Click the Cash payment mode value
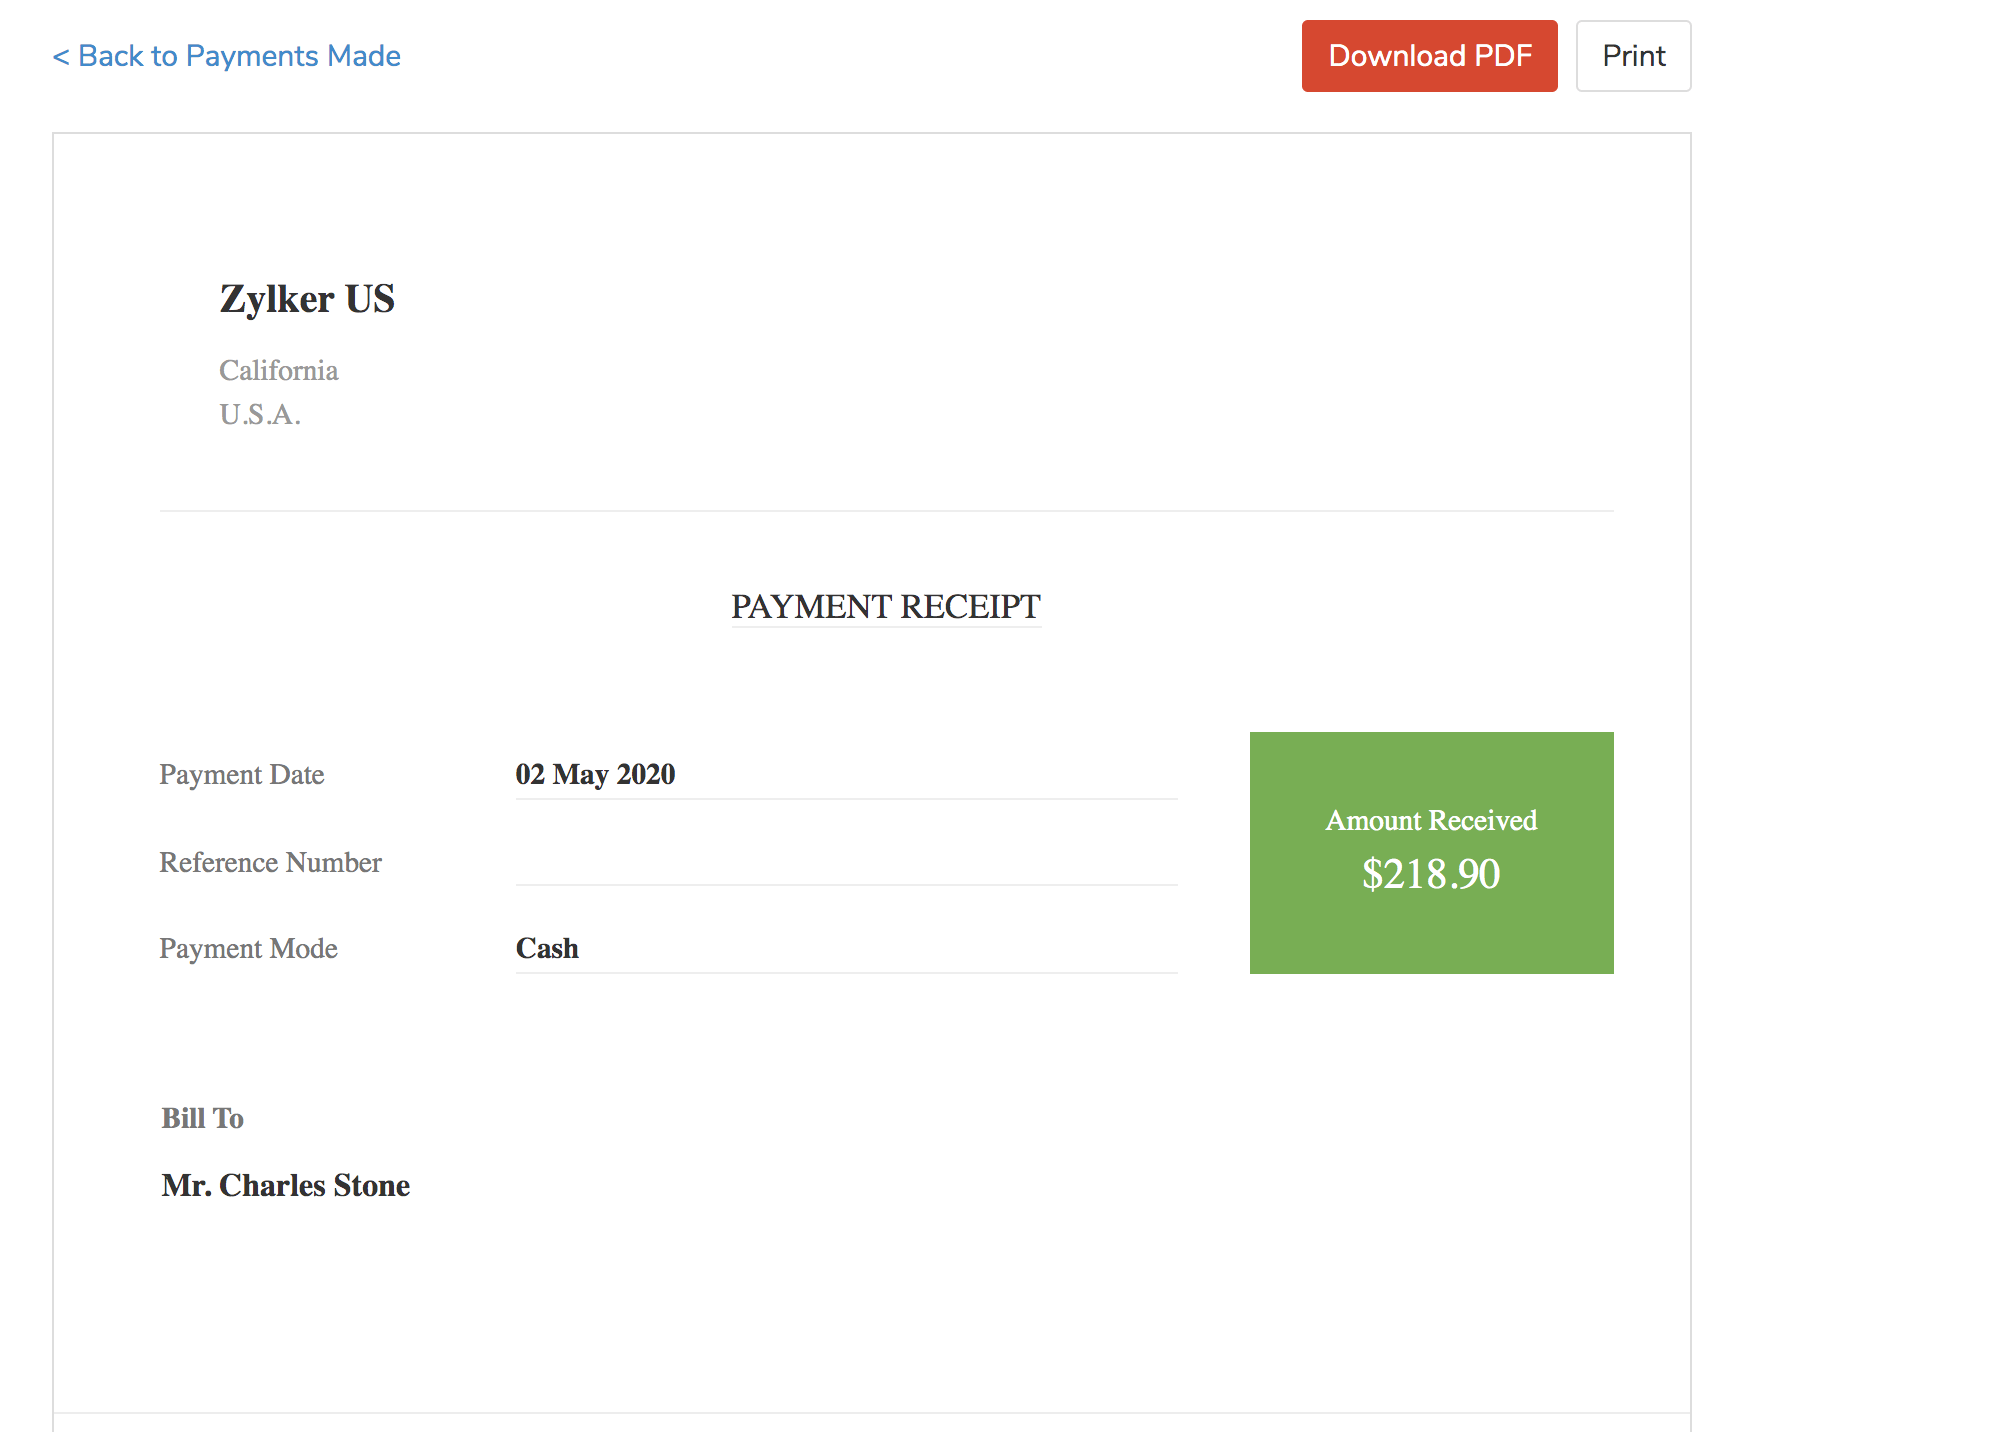The height and width of the screenshot is (1432, 1998). coord(547,949)
